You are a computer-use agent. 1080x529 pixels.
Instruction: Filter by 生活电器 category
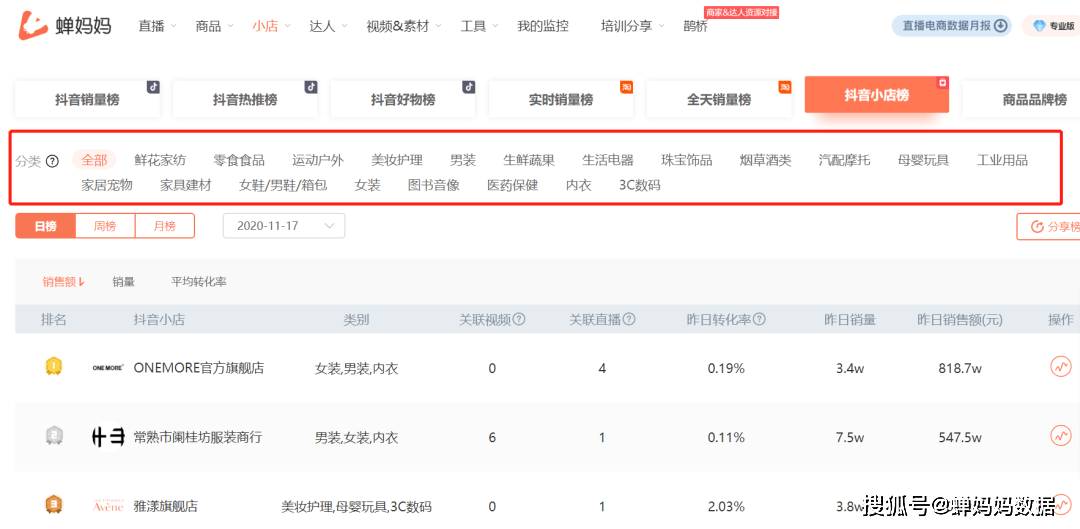click(x=608, y=160)
